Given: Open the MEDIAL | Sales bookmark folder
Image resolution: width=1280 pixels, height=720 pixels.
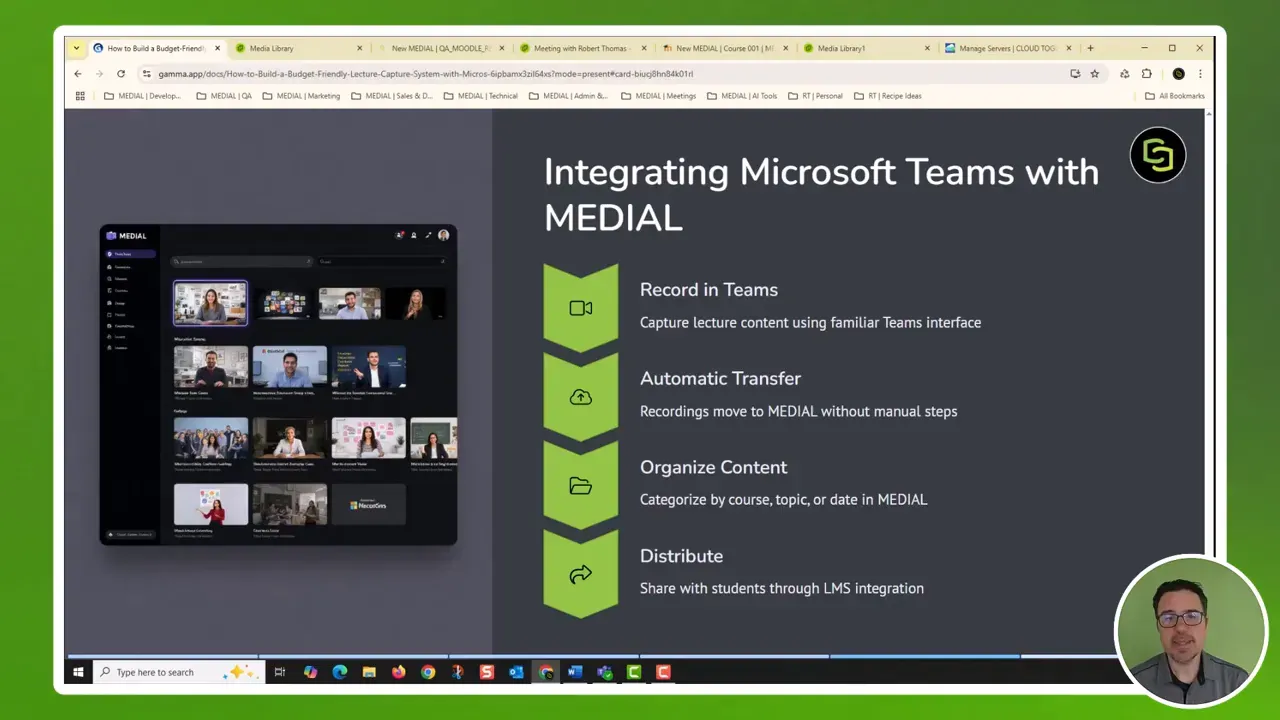Looking at the screenshot, I should [x=391, y=96].
